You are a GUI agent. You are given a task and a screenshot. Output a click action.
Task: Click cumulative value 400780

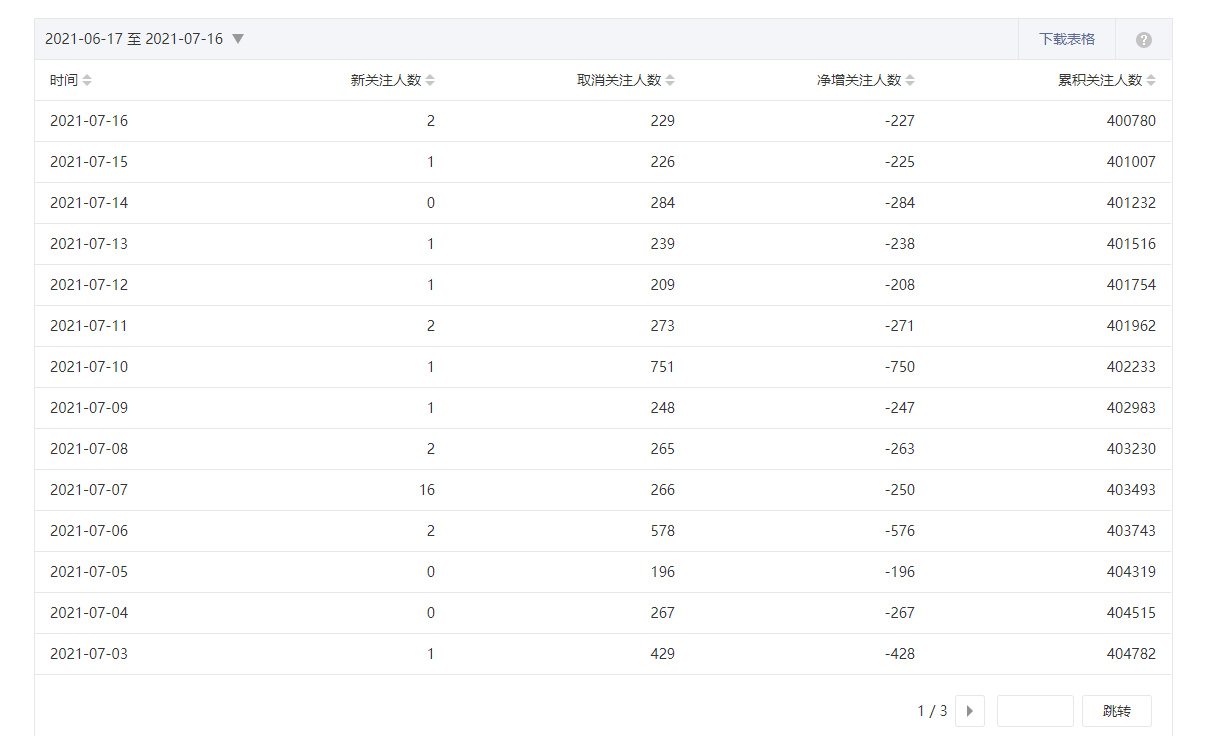(1131, 121)
